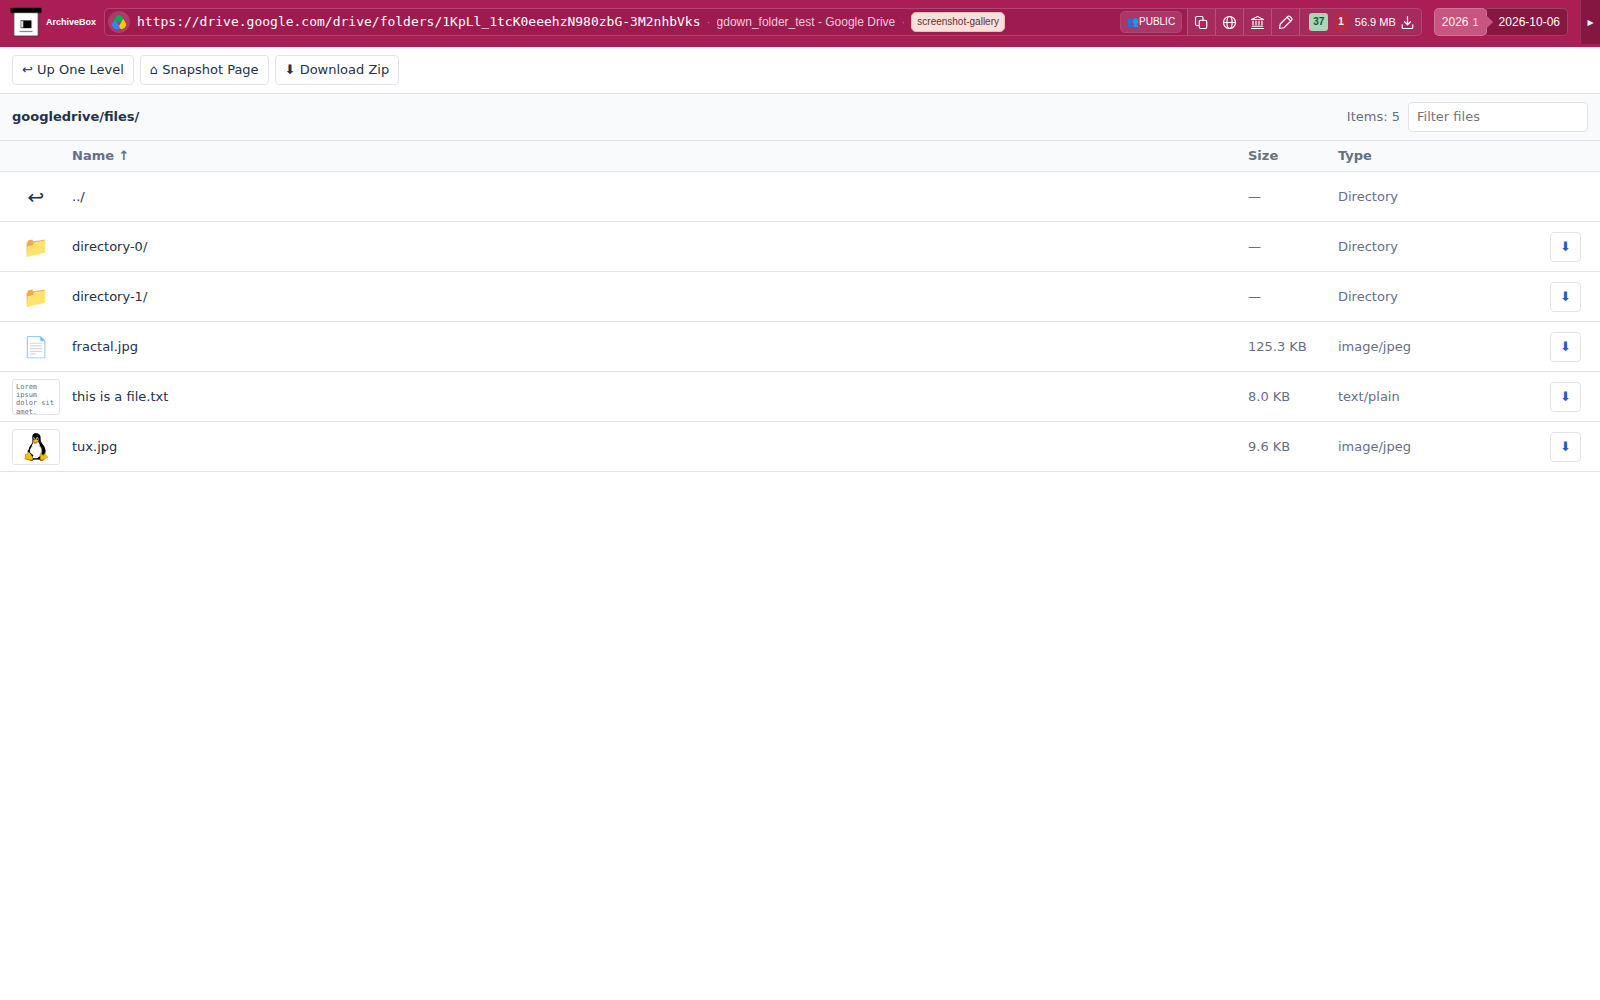Click the download arrow beside 56.9 MB

(1407, 22)
